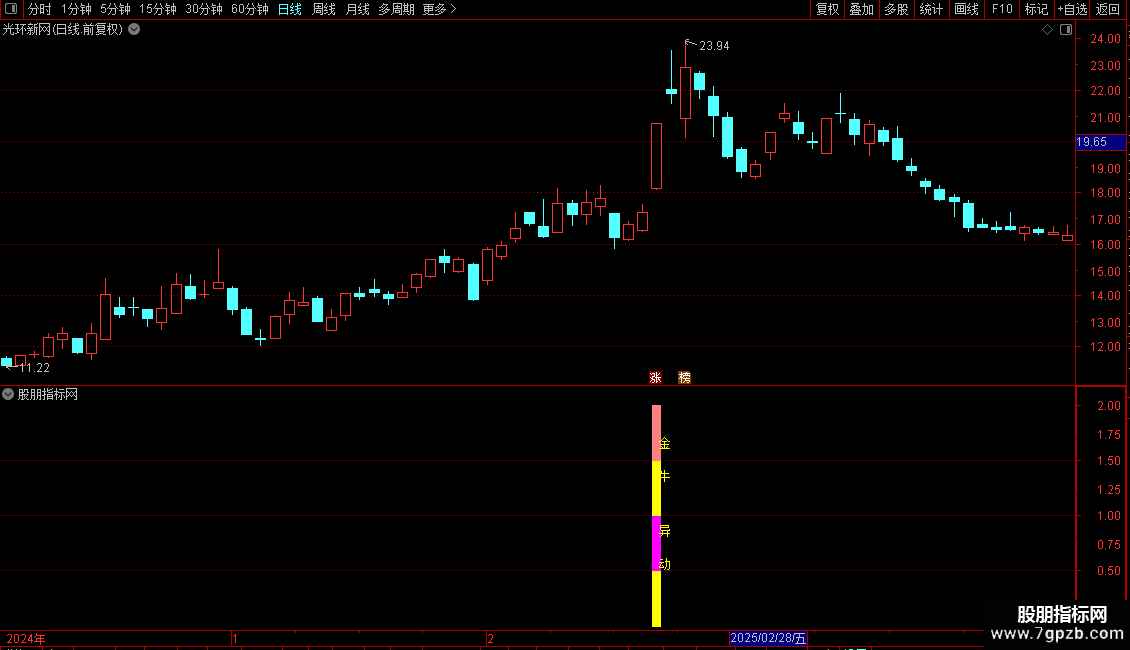The height and width of the screenshot is (650, 1130).
Task: Select the 15分钟 period
Action: (157, 9)
